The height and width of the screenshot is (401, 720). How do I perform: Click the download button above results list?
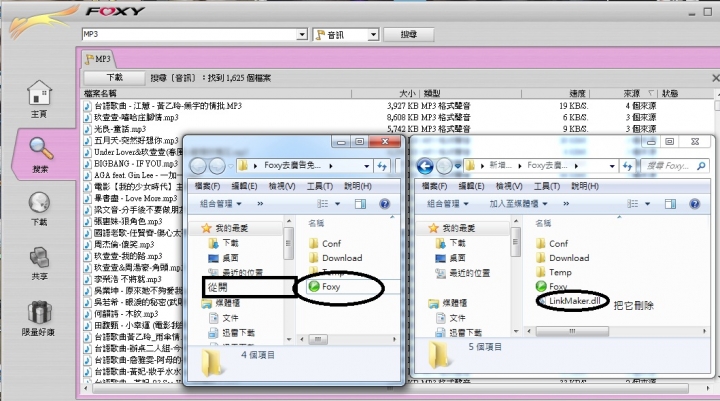(114, 78)
